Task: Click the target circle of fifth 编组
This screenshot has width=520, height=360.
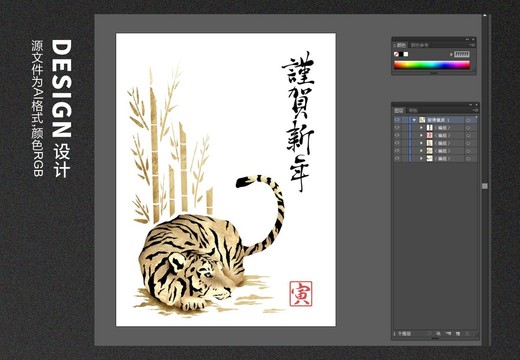Action: tap(468, 159)
